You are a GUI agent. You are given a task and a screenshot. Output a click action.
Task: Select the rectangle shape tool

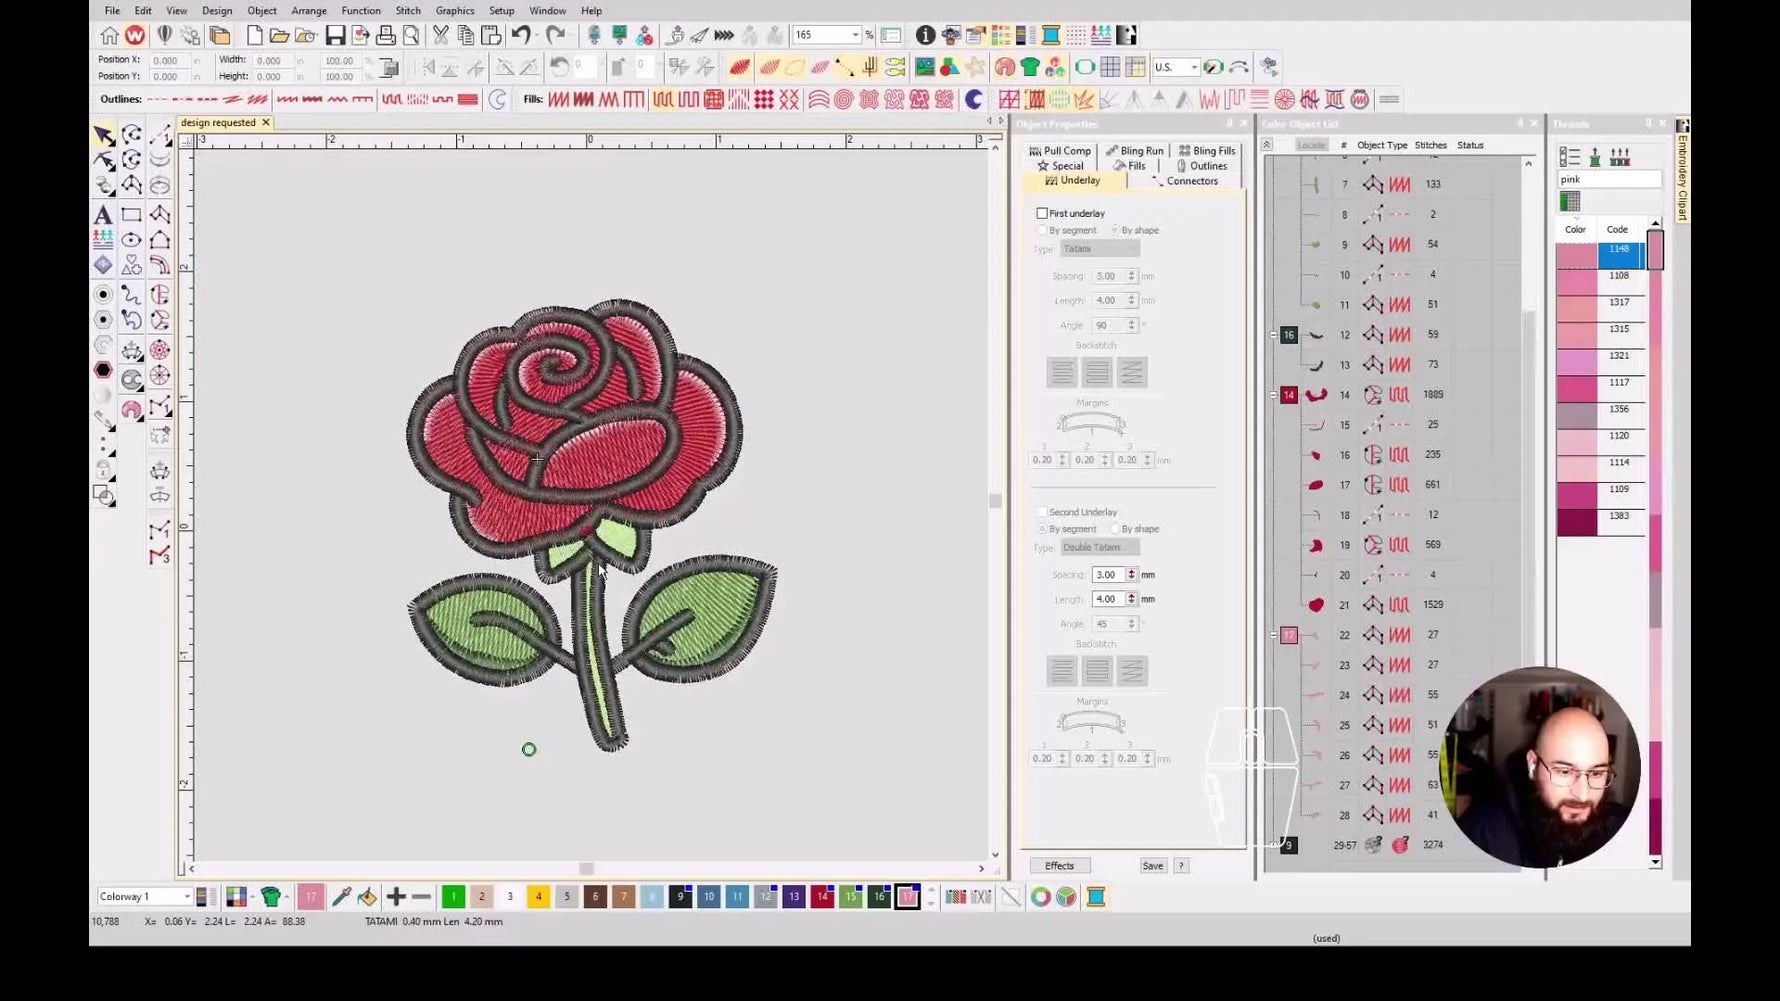click(x=131, y=214)
